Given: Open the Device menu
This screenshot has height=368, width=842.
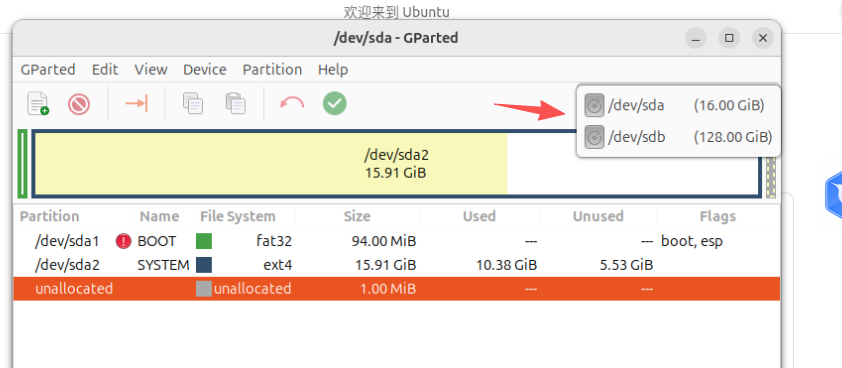Looking at the screenshot, I should [x=205, y=70].
